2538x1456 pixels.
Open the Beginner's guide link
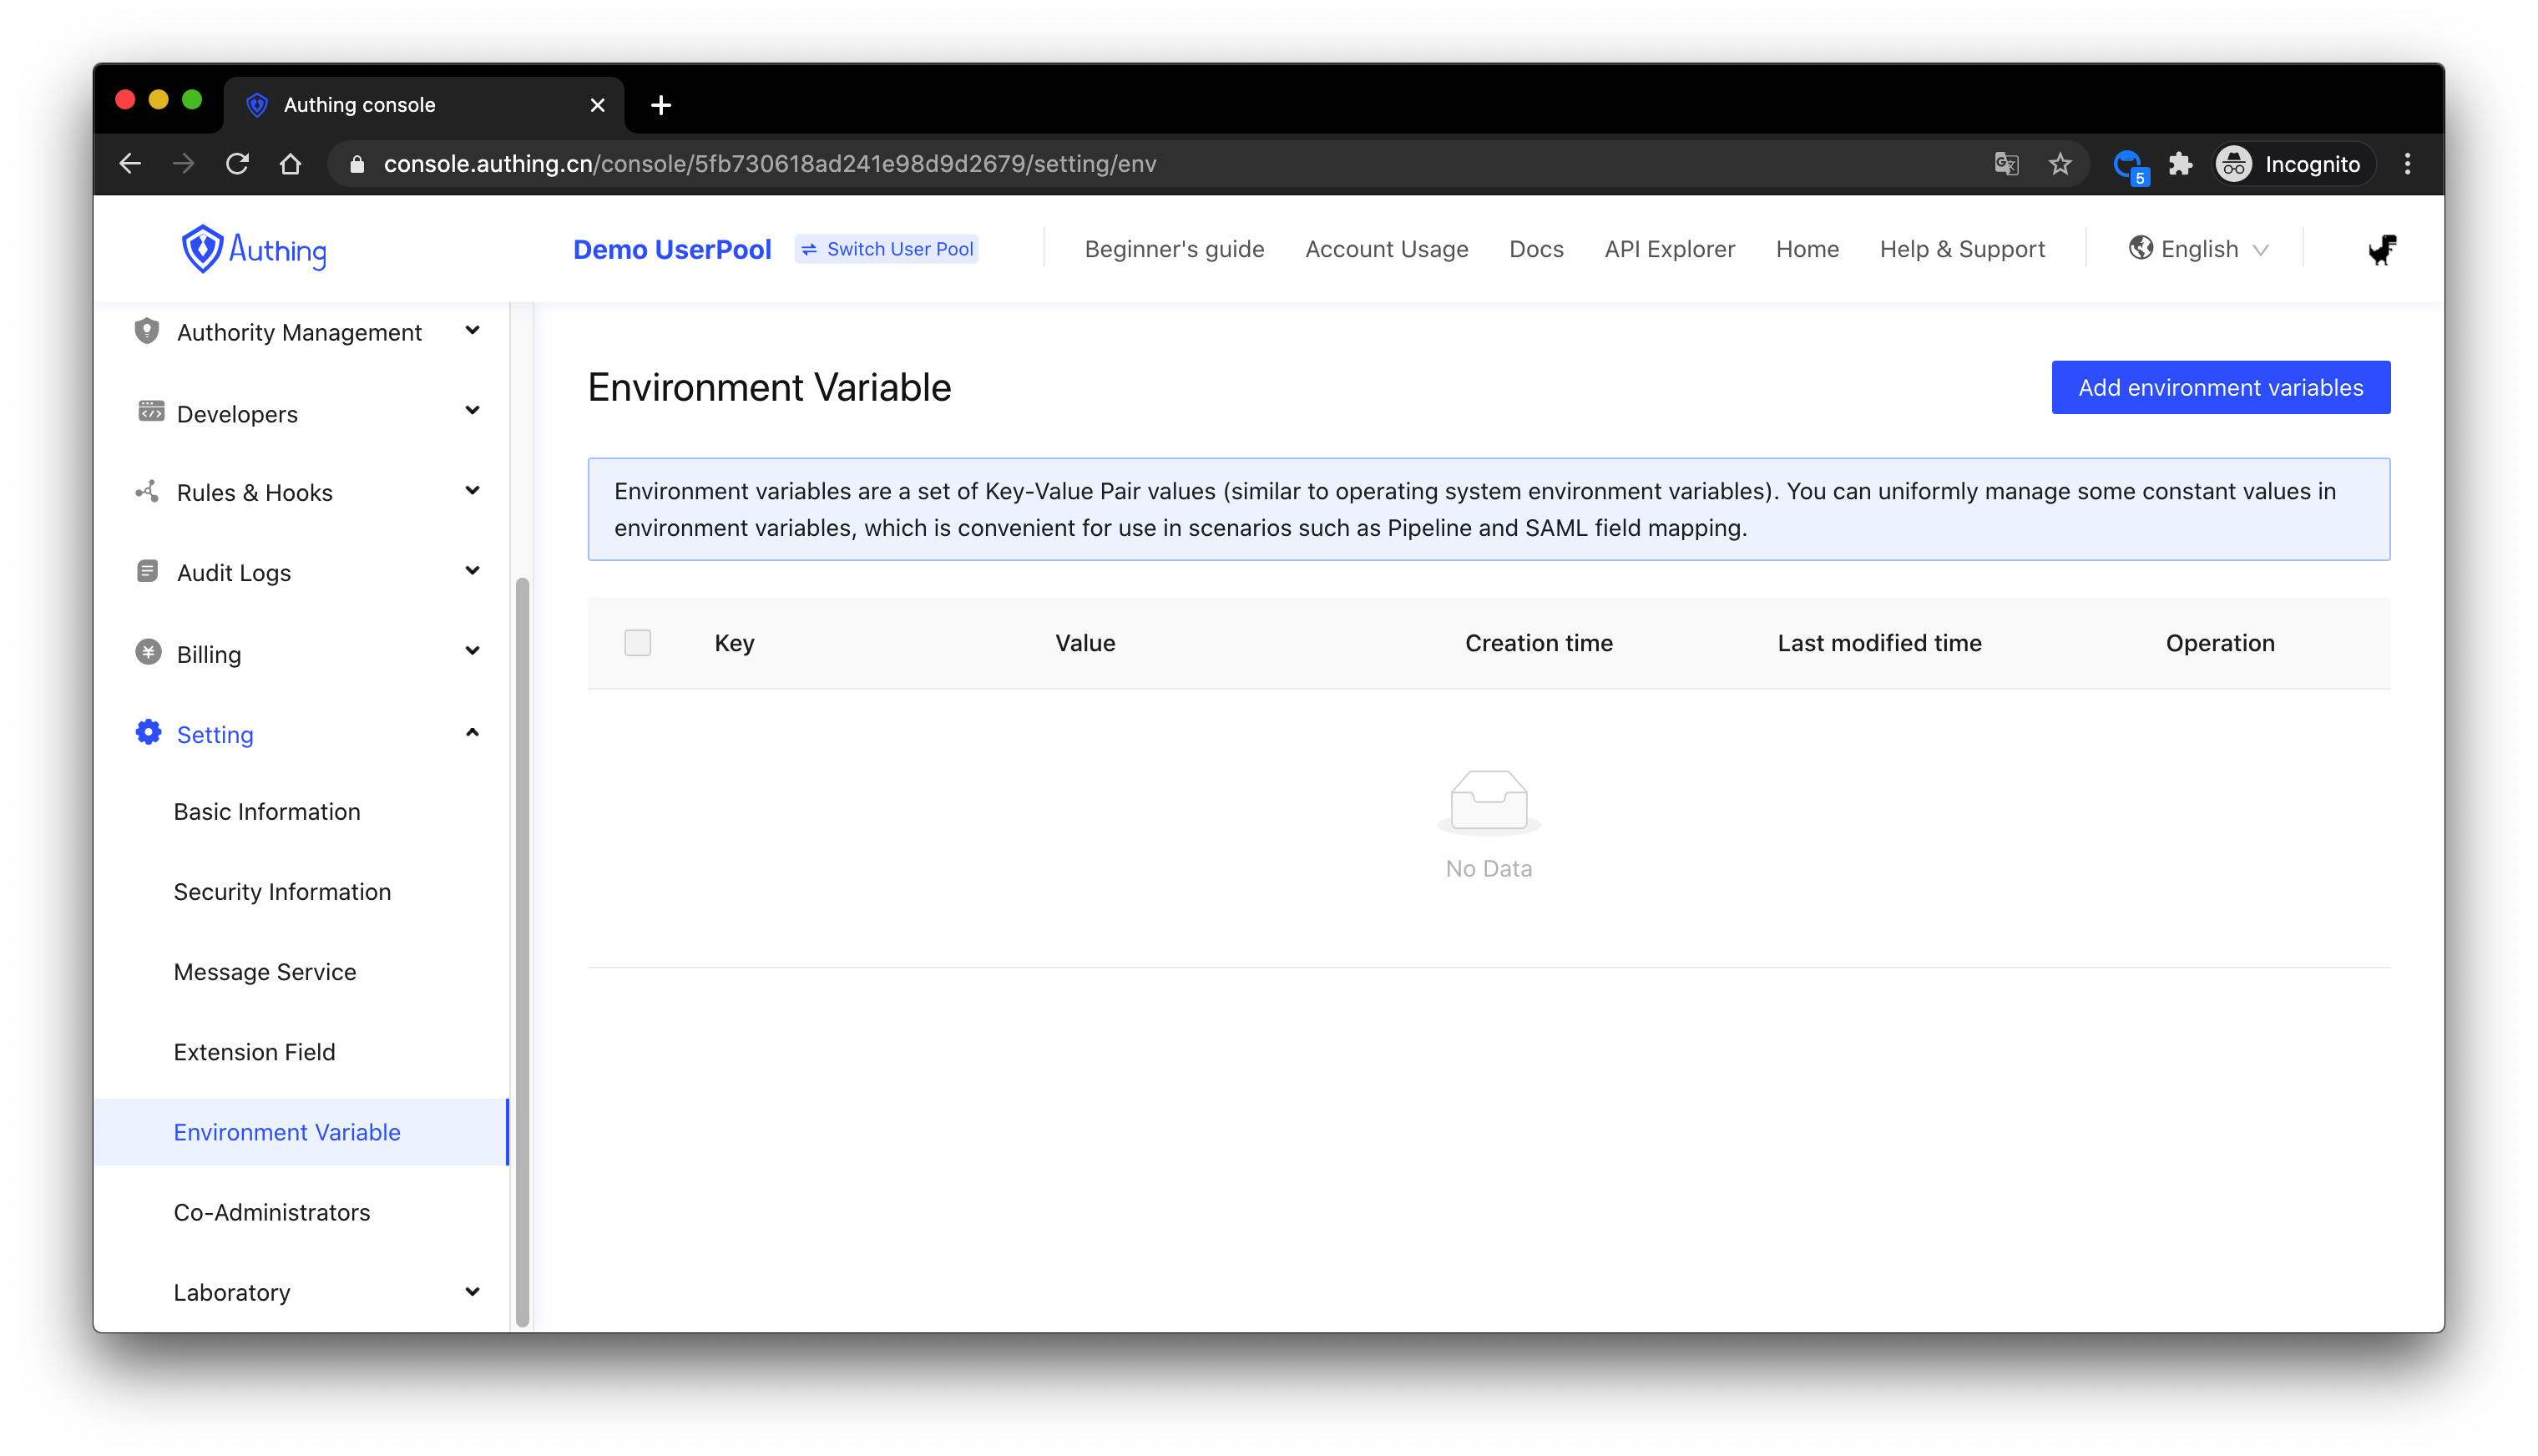(x=1174, y=249)
